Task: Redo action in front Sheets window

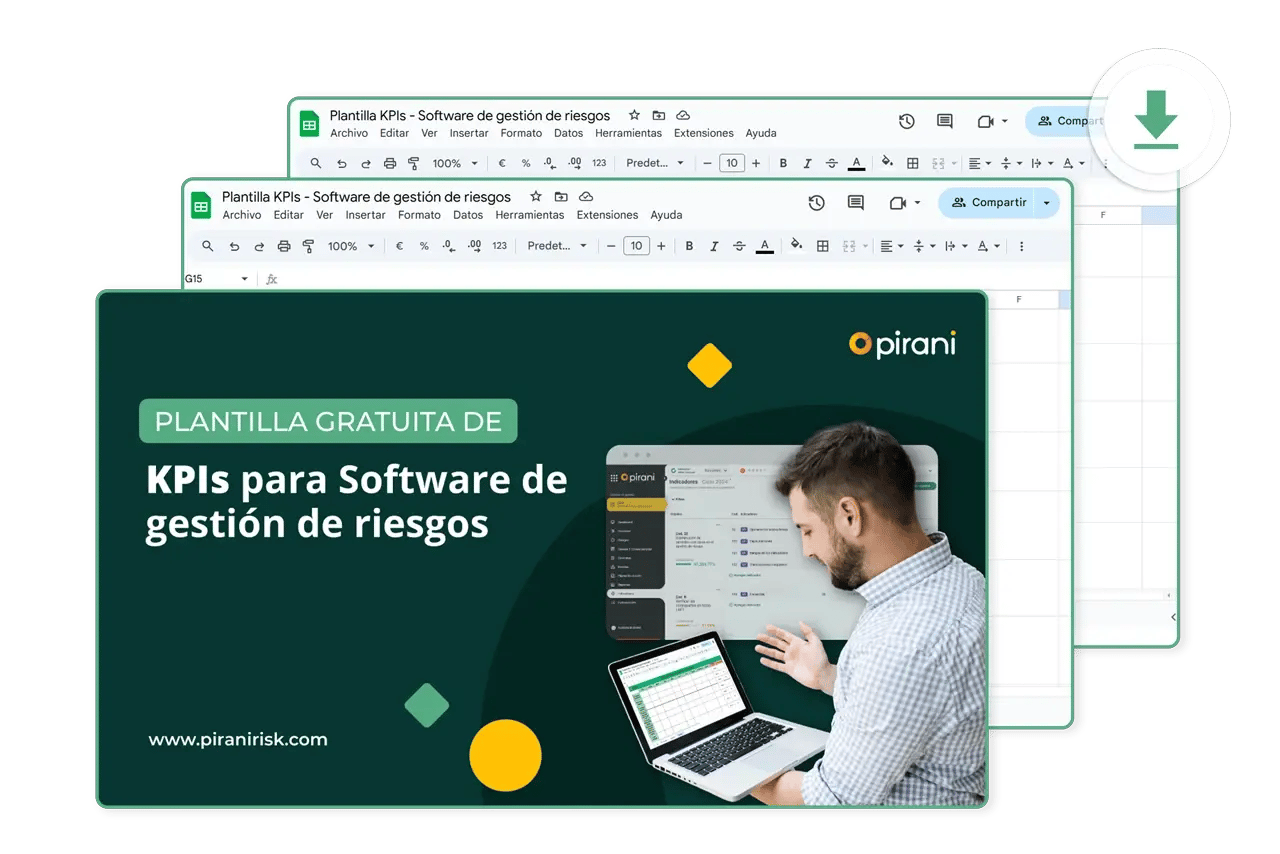Action: 259,246
